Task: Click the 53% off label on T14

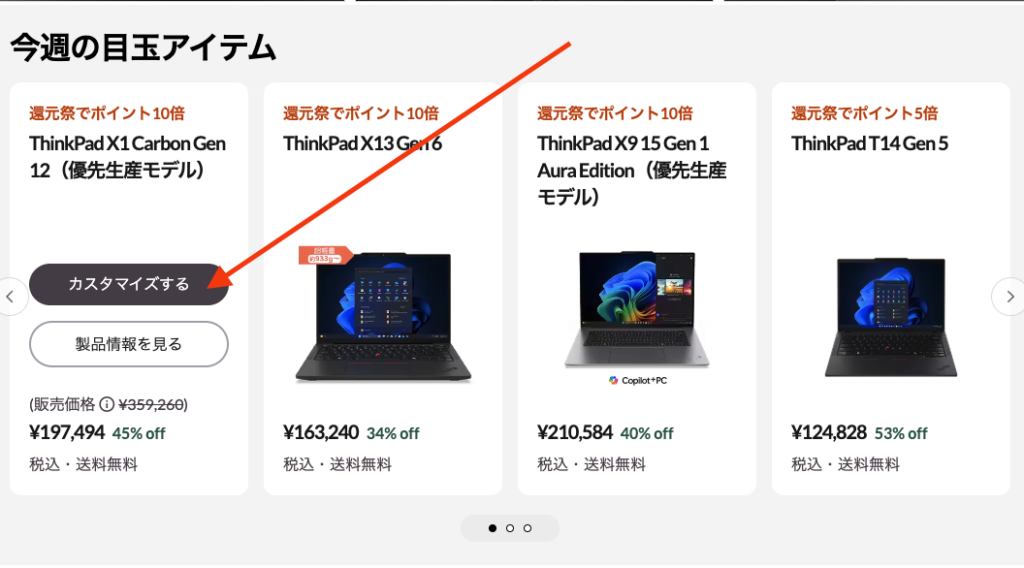Action: [901, 434]
